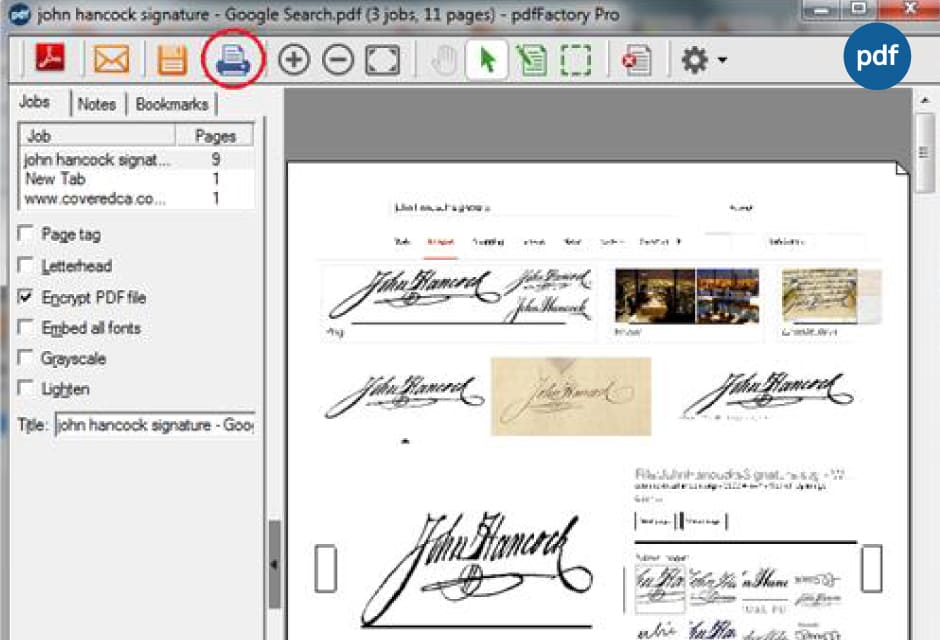The height and width of the screenshot is (640, 940).
Task: Open the Notes tab
Action: tap(97, 103)
